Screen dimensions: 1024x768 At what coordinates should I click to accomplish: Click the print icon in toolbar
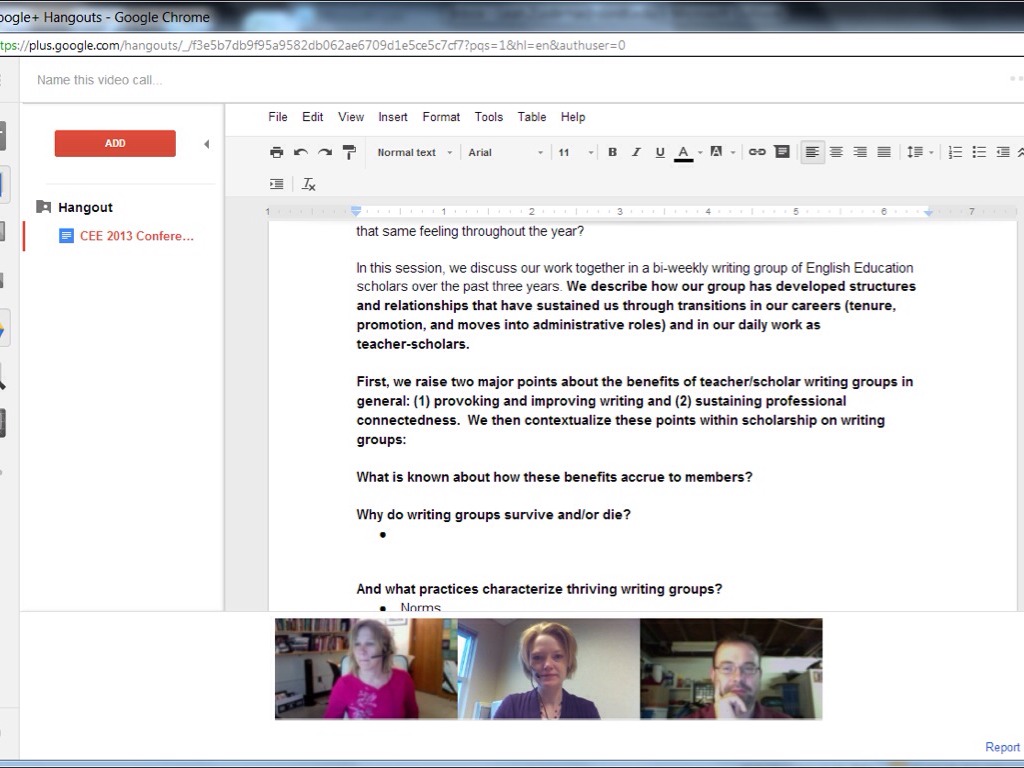tap(276, 152)
